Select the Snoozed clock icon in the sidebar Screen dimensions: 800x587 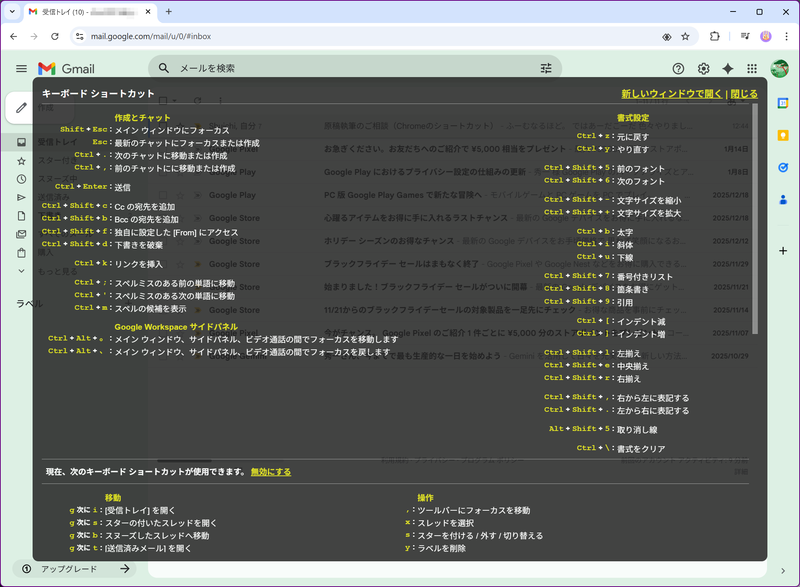pos(20,179)
